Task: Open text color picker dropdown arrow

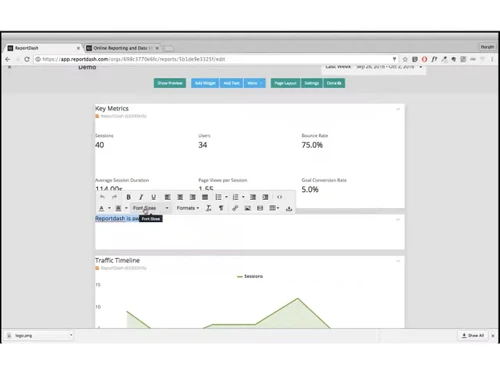Action: click(x=109, y=208)
